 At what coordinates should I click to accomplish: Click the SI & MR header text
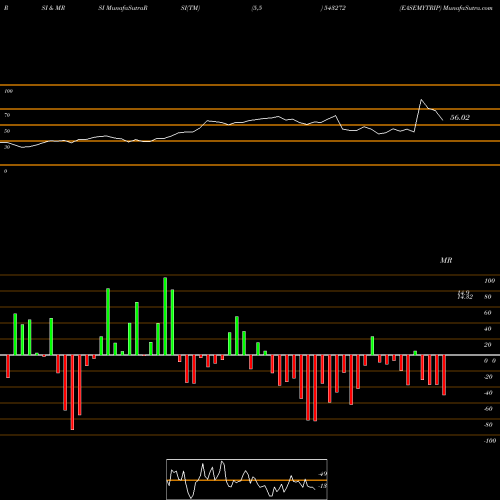point(53,8)
